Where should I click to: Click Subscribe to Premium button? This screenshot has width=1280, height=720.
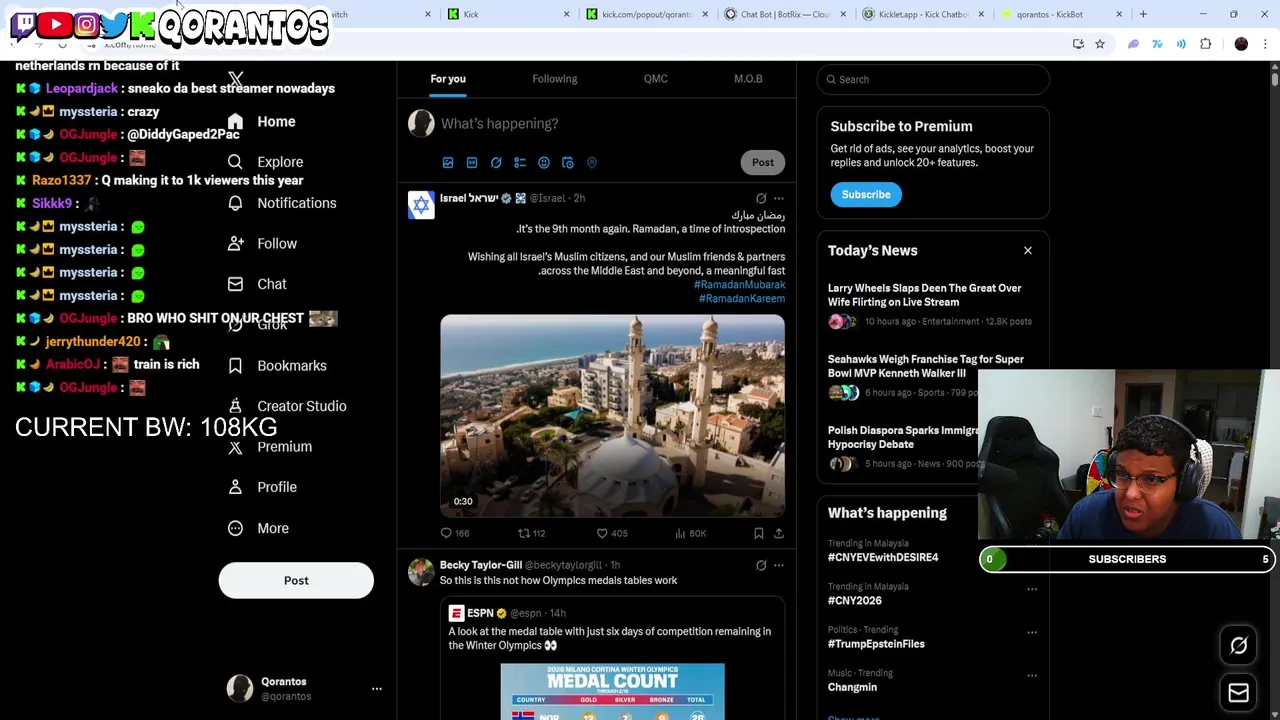(x=866, y=195)
